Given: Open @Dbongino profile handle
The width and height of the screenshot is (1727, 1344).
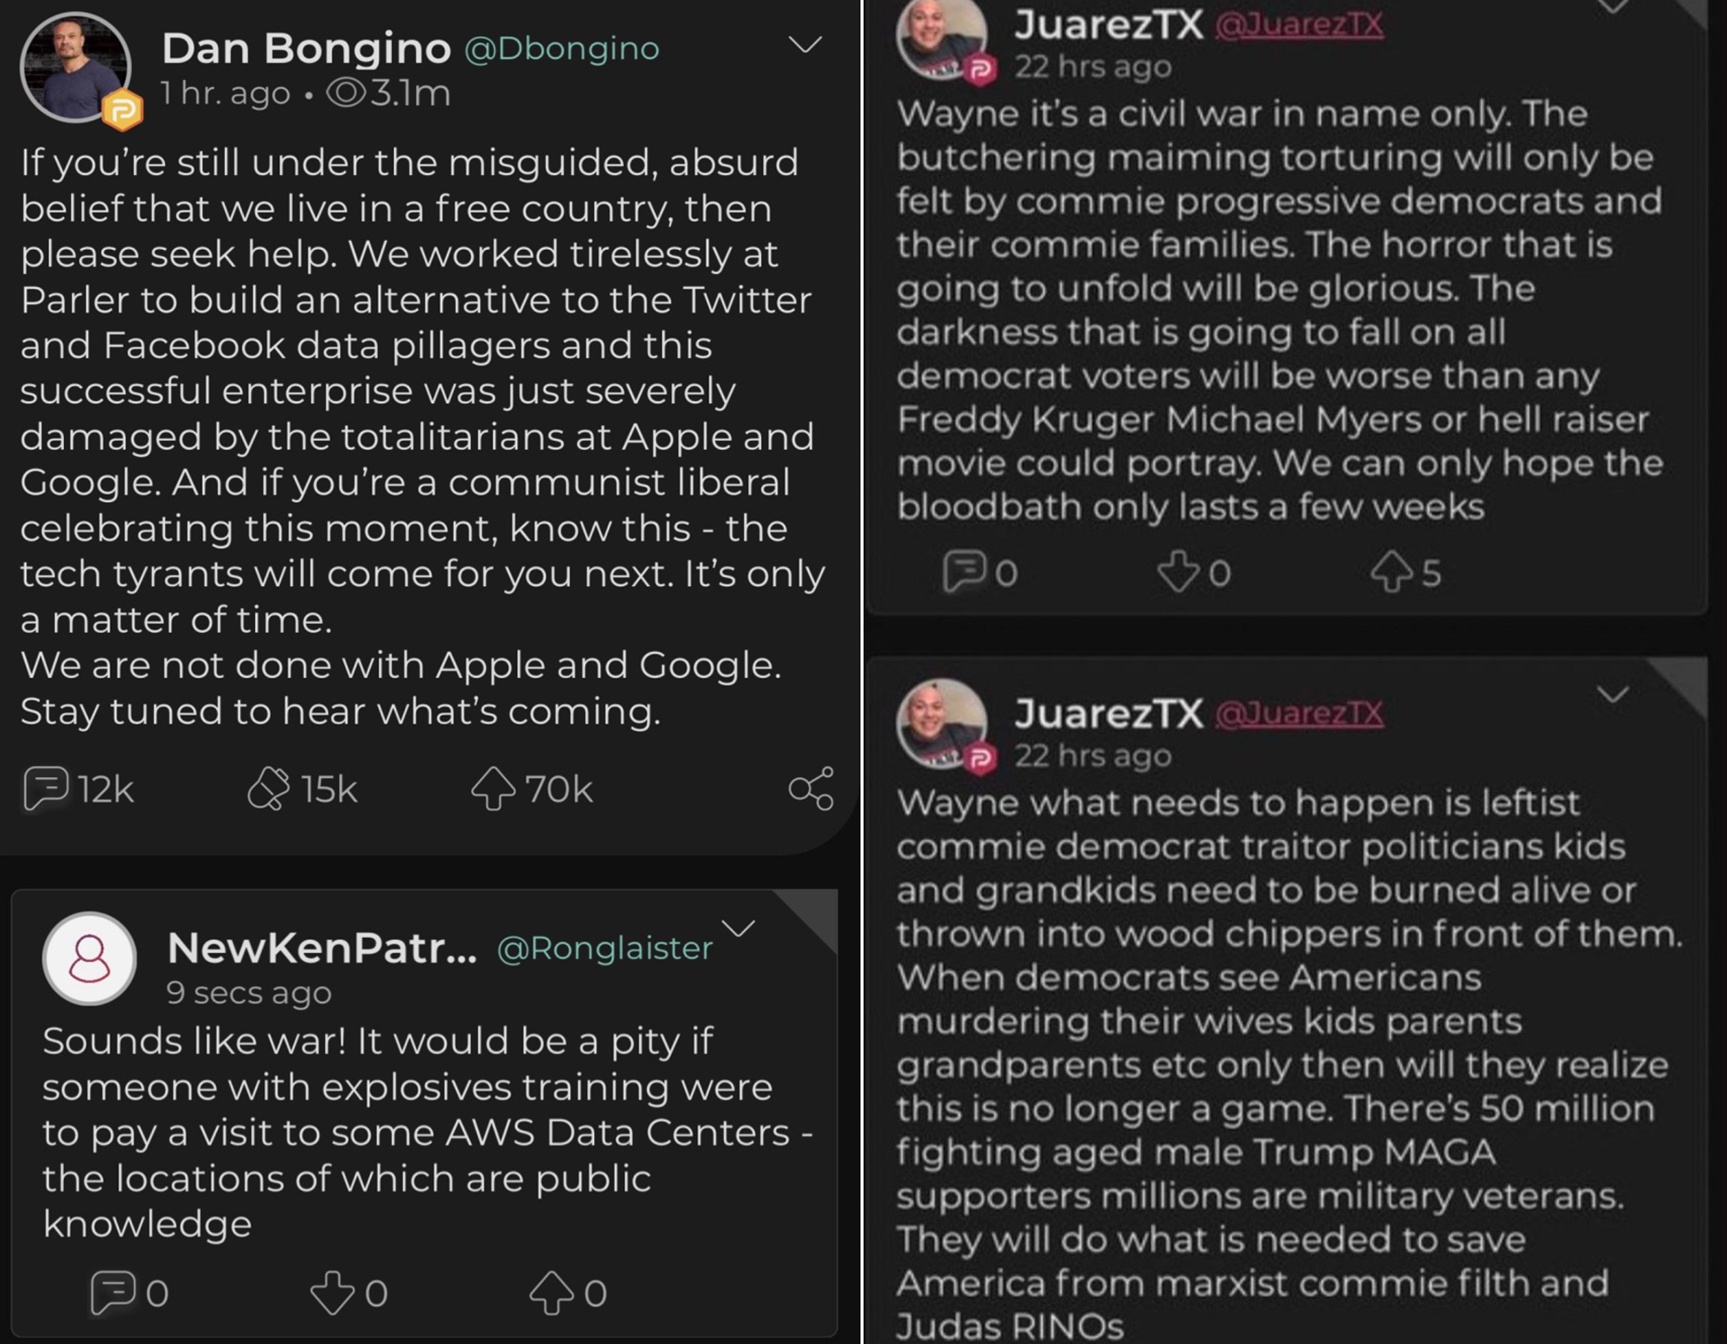Looking at the screenshot, I should point(562,48).
